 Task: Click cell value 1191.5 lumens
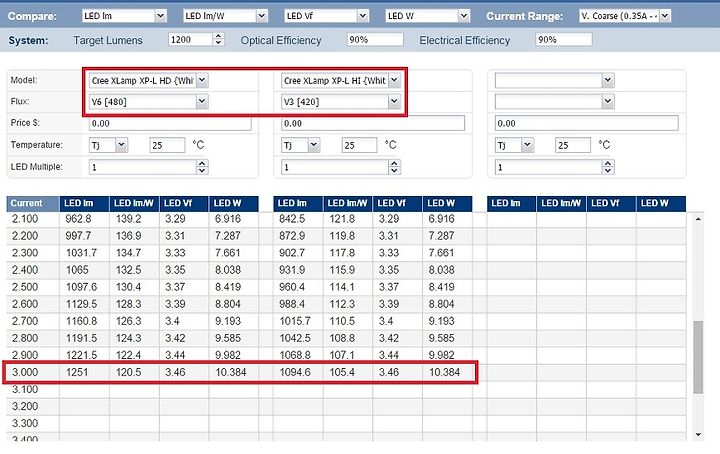point(81,338)
